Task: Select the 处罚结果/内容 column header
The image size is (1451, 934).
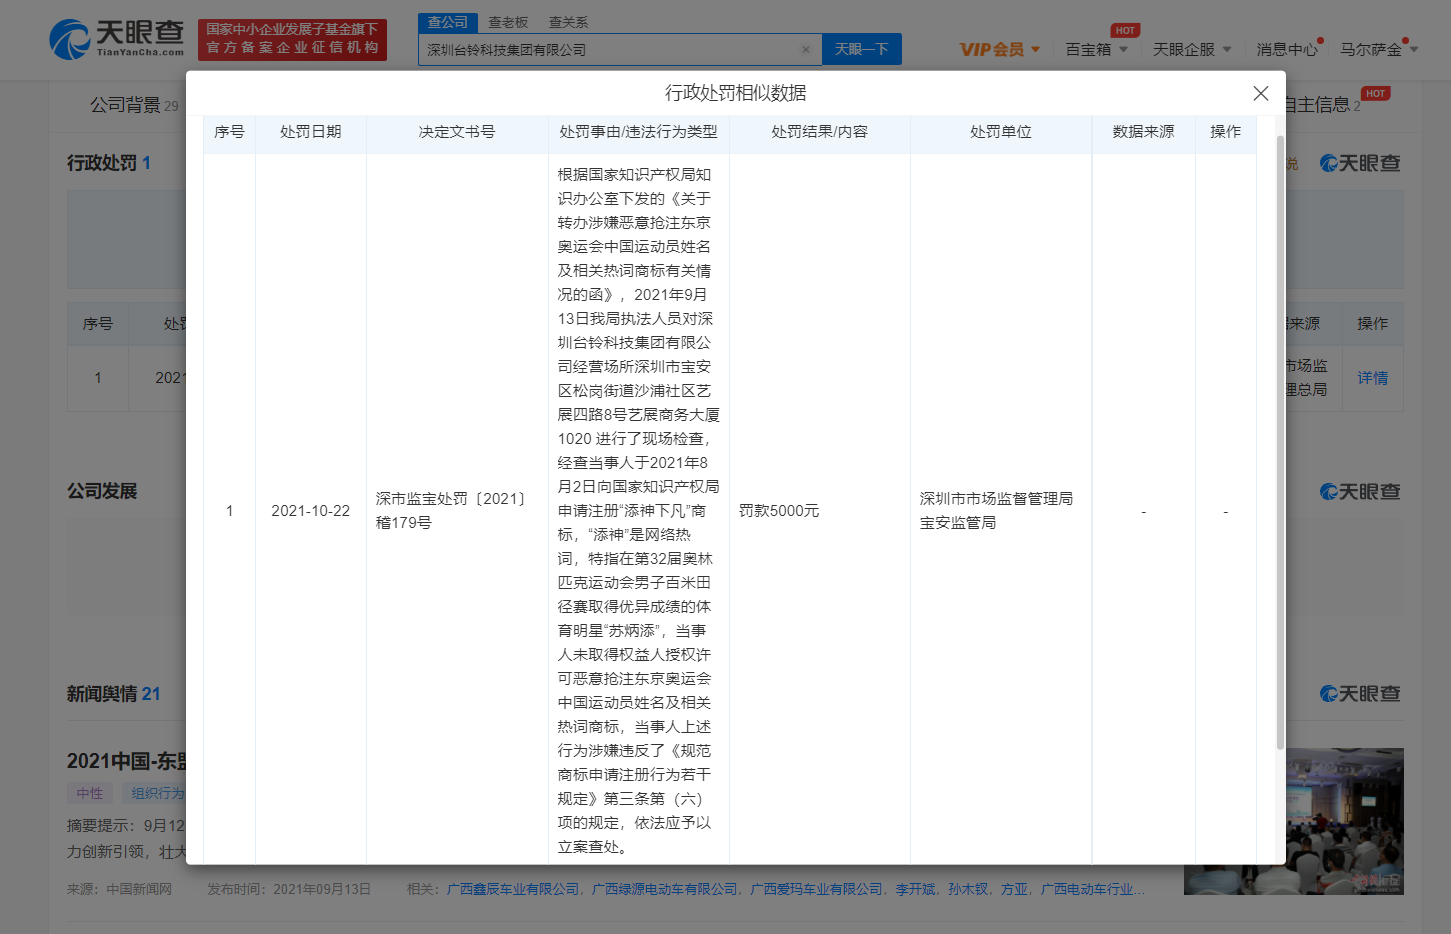Action: [819, 132]
